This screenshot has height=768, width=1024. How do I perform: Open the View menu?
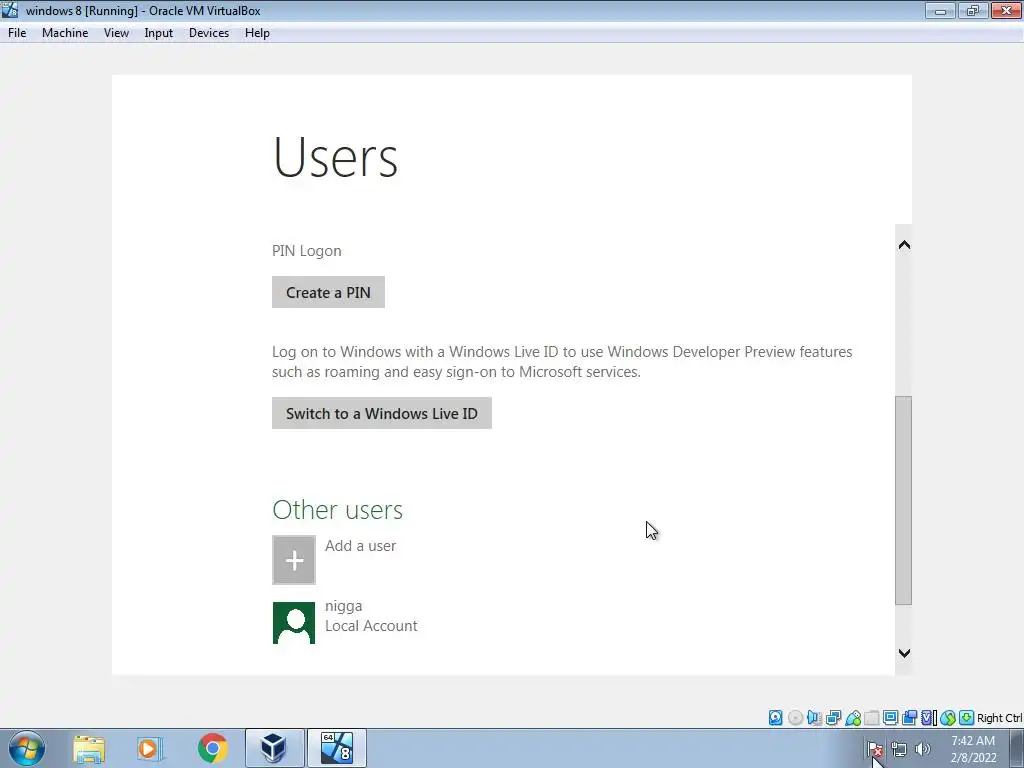pyautogui.click(x=116, y=33)
